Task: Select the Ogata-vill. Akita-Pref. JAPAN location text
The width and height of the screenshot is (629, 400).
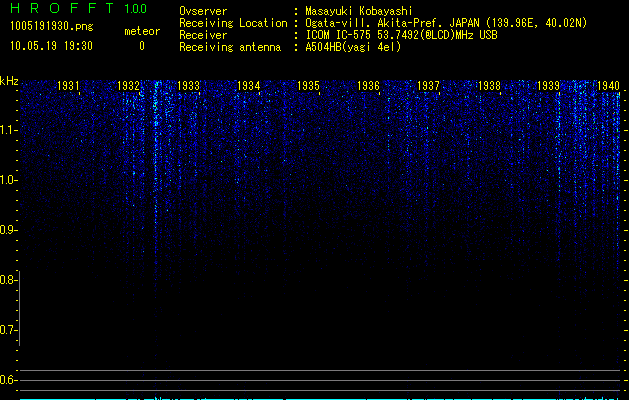Action: pos(446,23)
